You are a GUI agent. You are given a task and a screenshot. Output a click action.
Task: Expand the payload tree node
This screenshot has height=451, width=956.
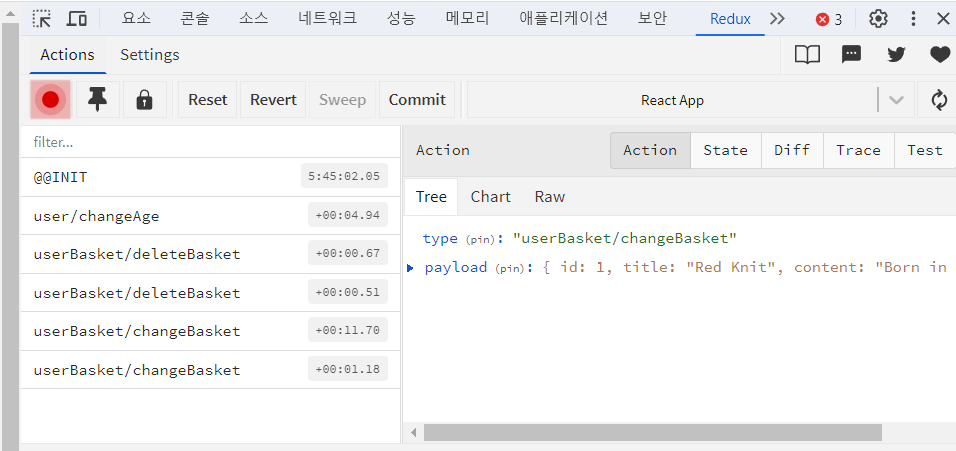pyautogui.click(x=410, y=267)
